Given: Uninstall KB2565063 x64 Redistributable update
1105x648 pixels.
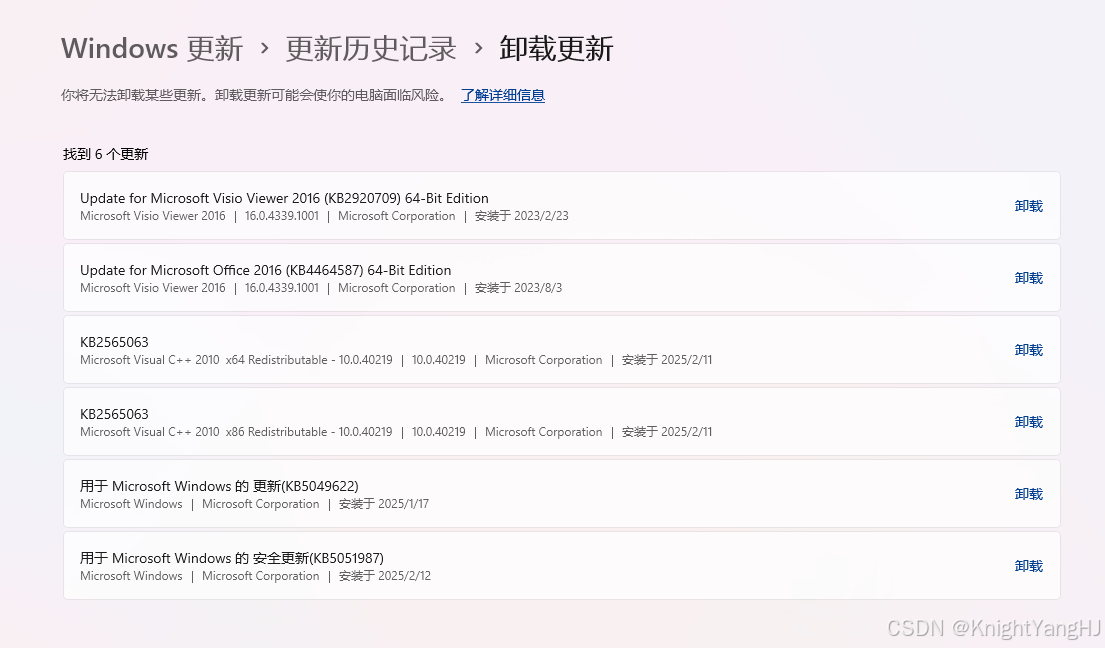Looking at the screenshot, I should (1028, 349).
